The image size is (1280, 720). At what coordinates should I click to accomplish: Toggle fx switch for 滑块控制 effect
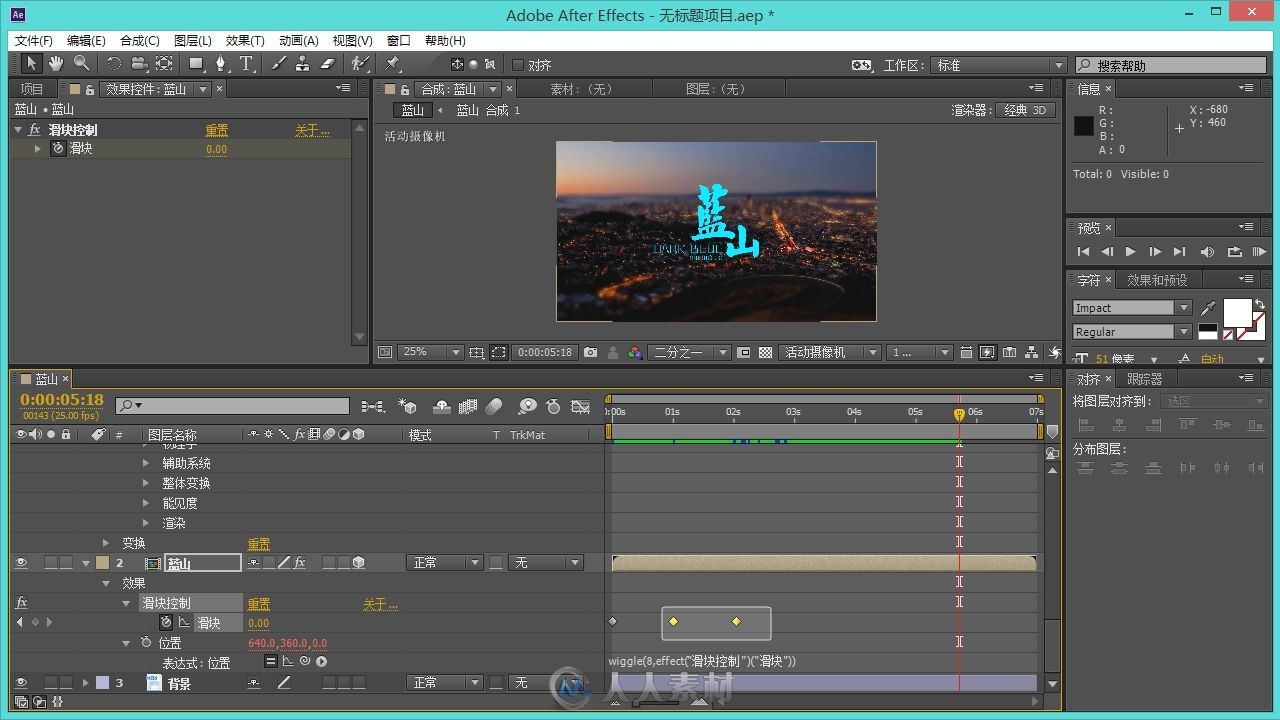click(x=21, y=603)
